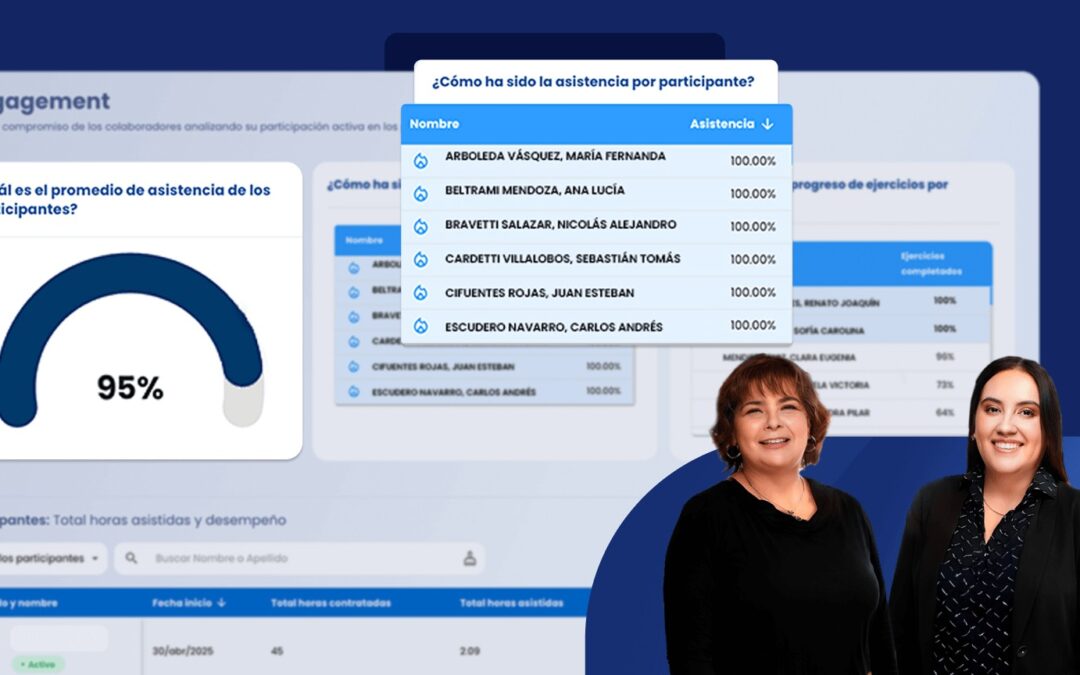Click magnifier icon in Buscar Nombre o Apellido field
The width and height of the screenshot is (1080, 675).
(131, 558)
